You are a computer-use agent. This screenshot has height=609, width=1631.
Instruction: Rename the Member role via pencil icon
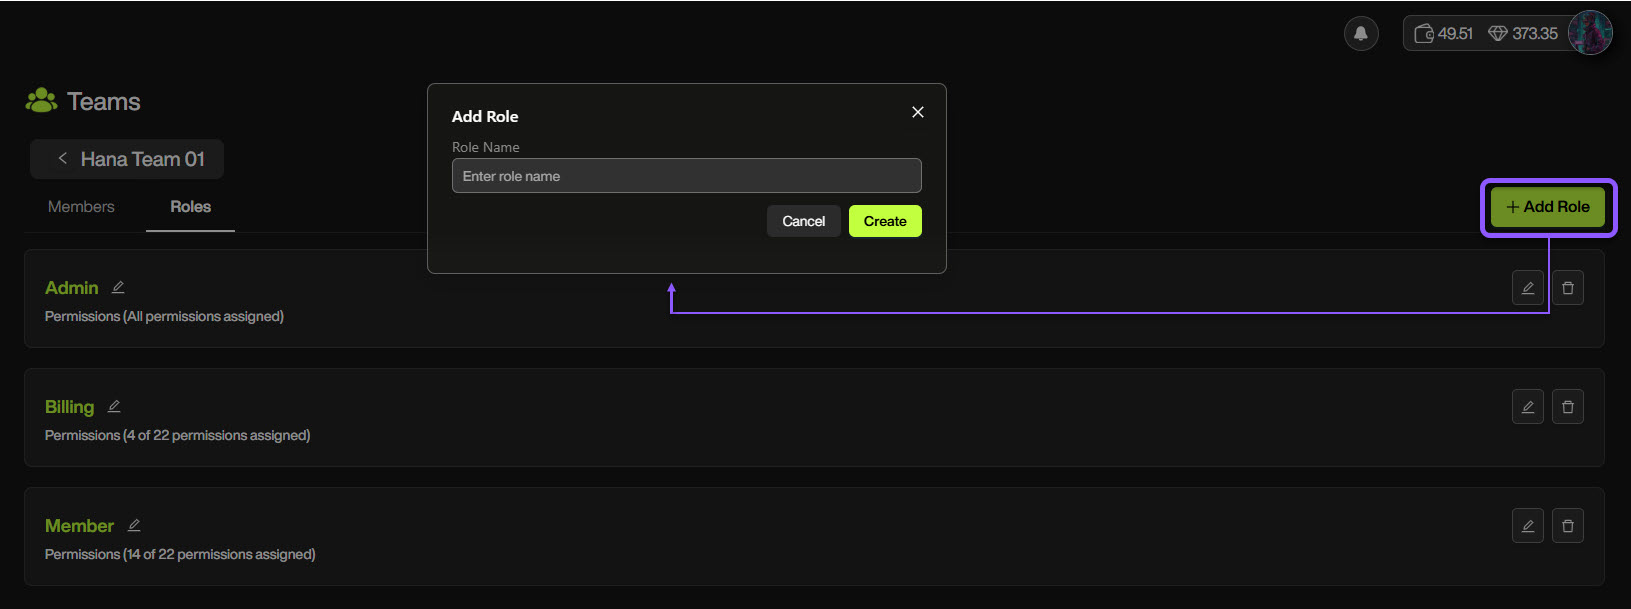coord(134,526)
